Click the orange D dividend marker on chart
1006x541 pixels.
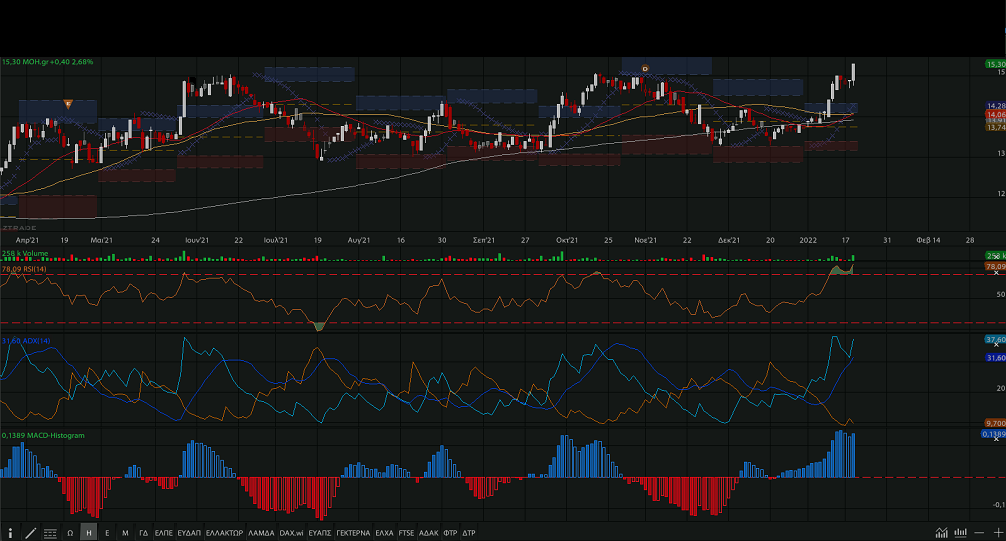(645, 68)
